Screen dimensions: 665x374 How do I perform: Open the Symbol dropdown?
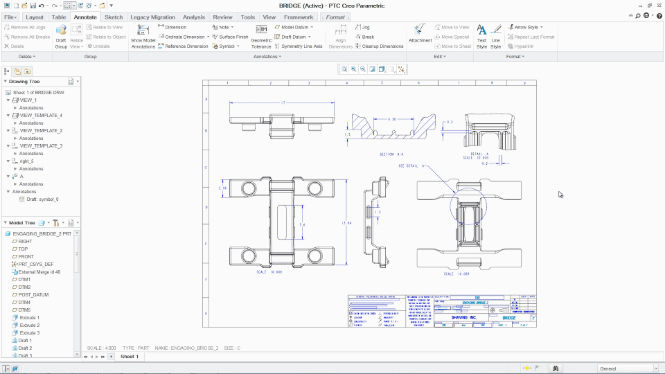238,46
